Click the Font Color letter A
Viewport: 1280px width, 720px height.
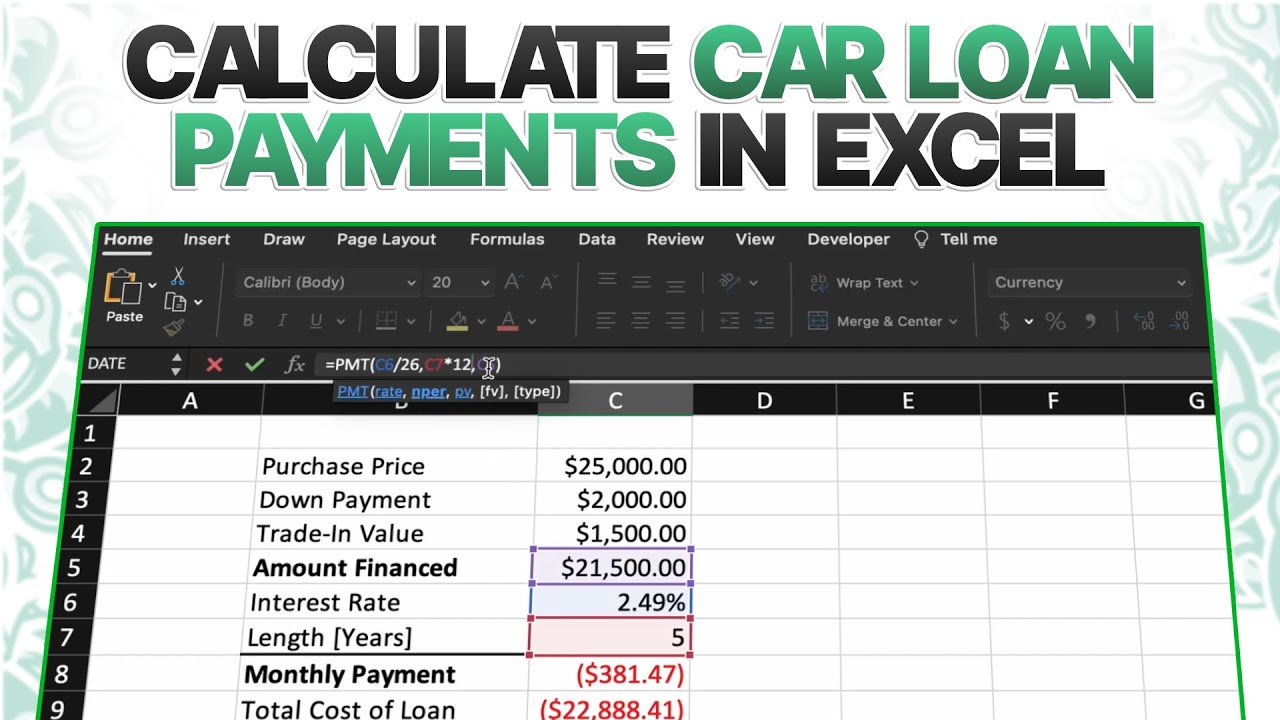(508, 321)
